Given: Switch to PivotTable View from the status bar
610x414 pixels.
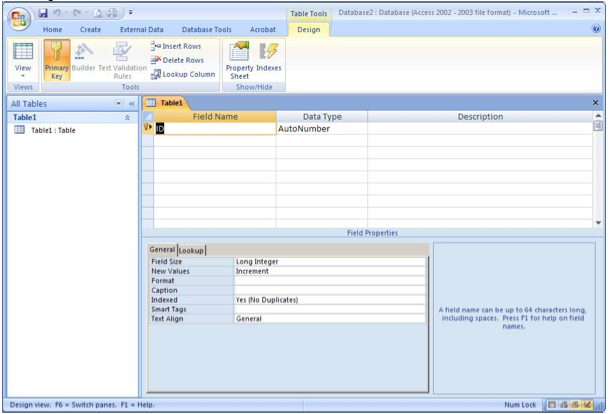Looking at the screenshot, I should 564,405.
